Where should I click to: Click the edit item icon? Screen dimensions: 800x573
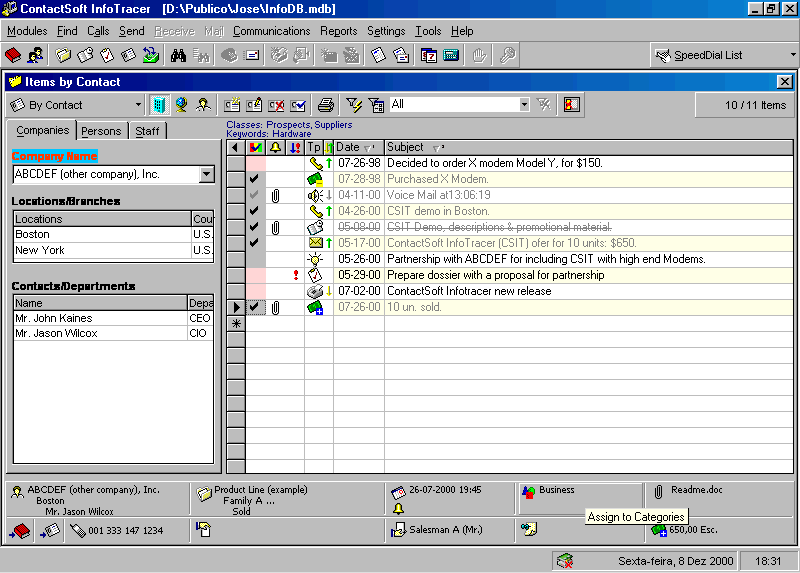click(x=254, y=105)
